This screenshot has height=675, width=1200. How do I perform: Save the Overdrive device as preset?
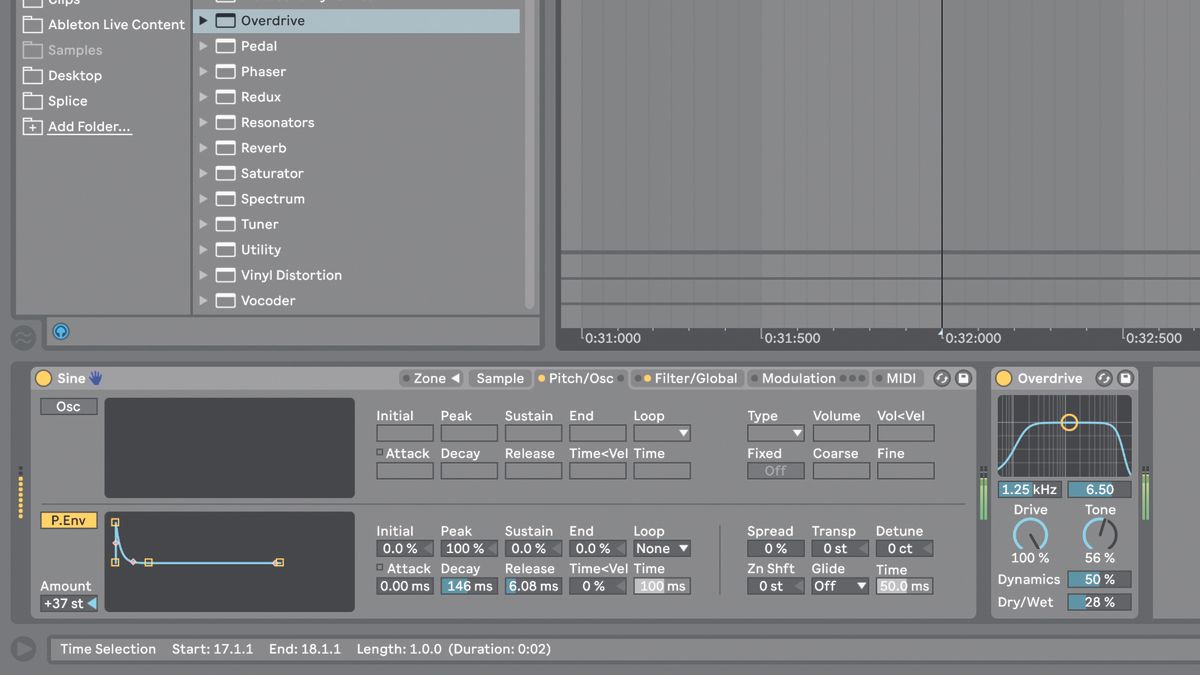click(1125, 378)
